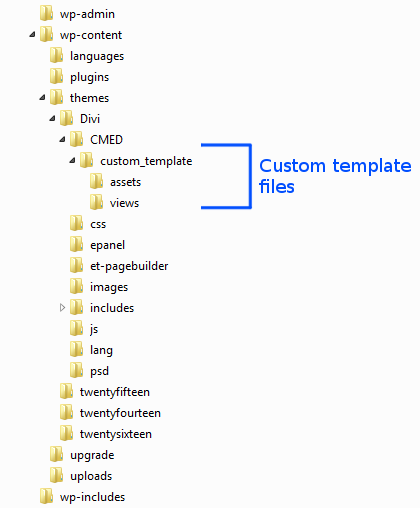This screenshot has width=420, height=508.
Task: Select the epanel folder label
Action: (107, 245)
